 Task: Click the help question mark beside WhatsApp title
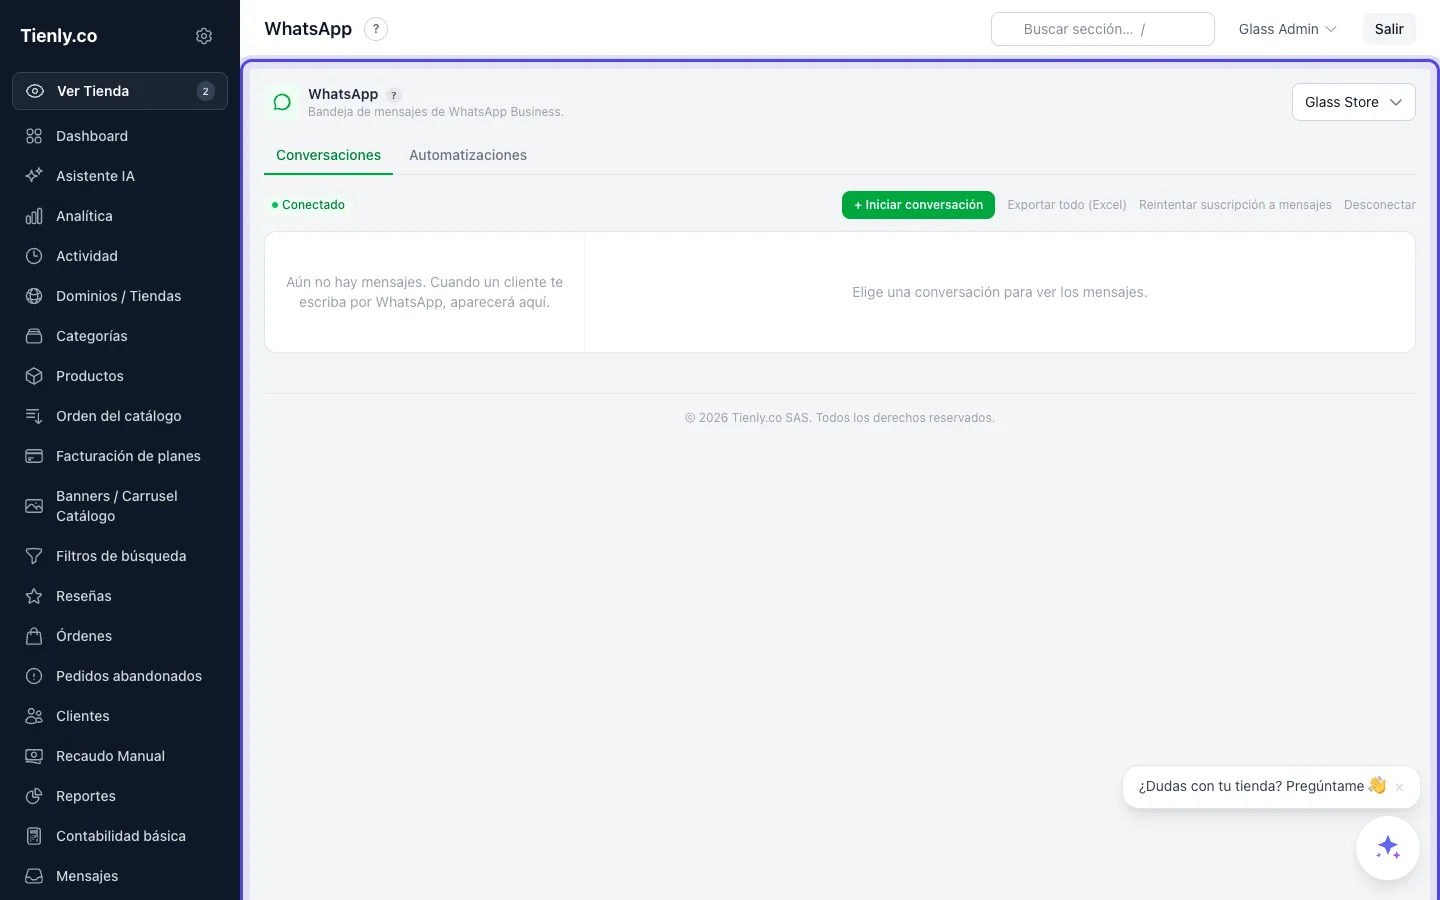376,29
